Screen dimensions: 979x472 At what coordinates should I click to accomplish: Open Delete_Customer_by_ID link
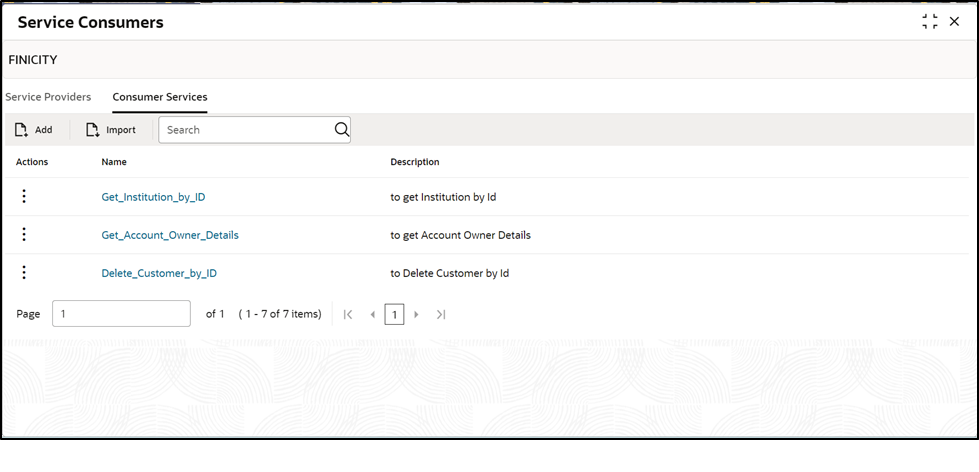point(159,273)
